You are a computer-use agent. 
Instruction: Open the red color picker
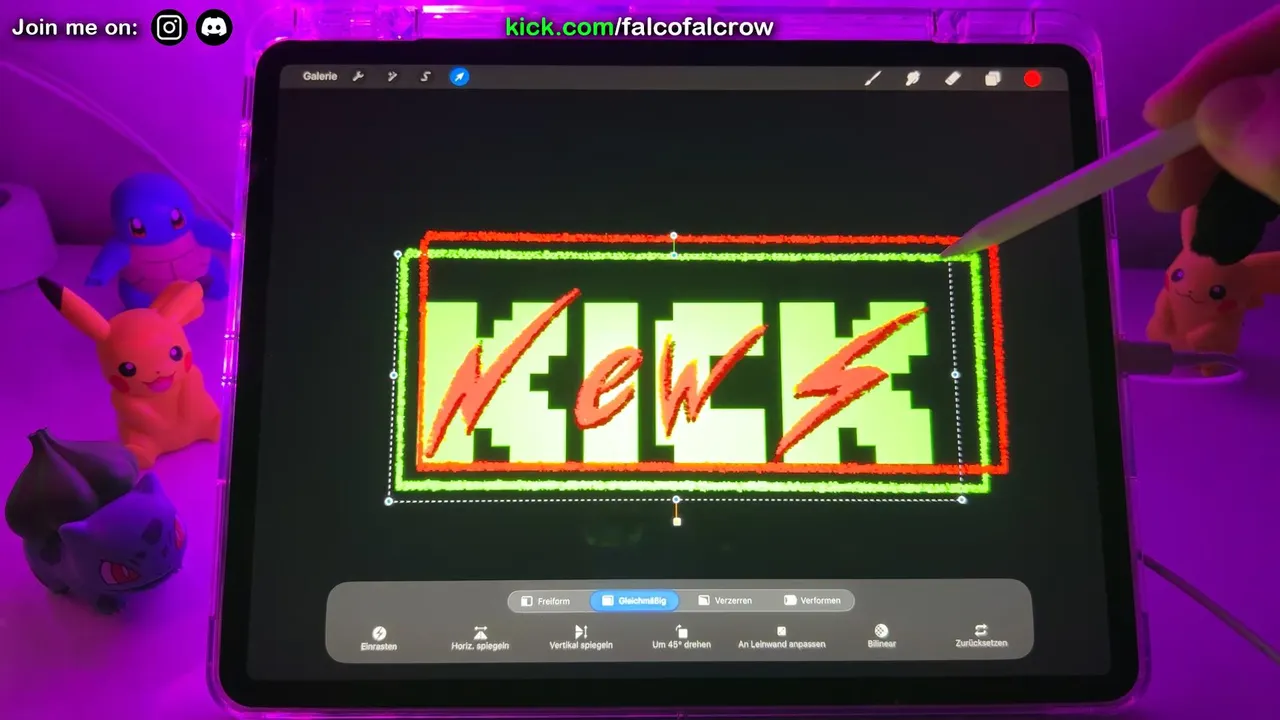pyautogui.click(x=1032, y=78)
